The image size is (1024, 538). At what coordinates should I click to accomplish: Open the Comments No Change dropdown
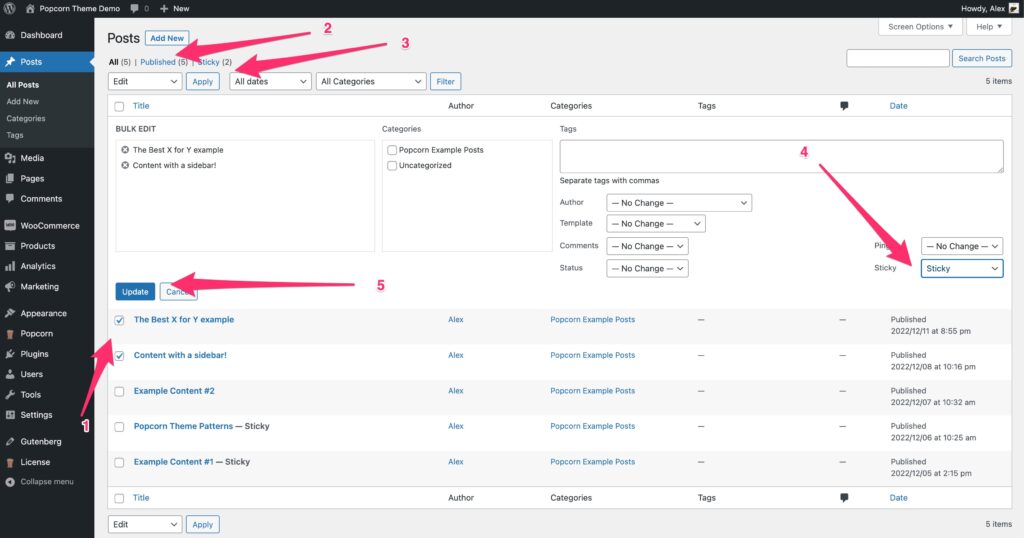click(647, 246)
